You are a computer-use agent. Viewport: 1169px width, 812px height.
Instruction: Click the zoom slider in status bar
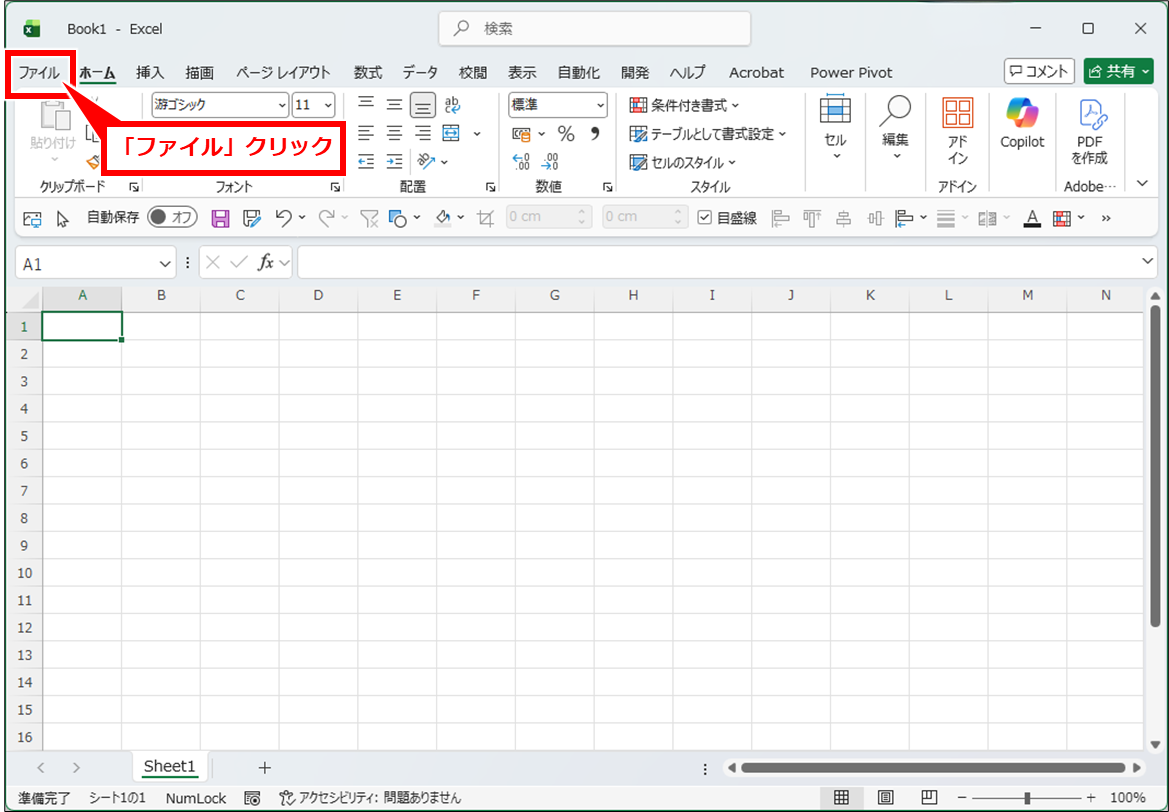pyautogui.click(x=1027, y=797)
